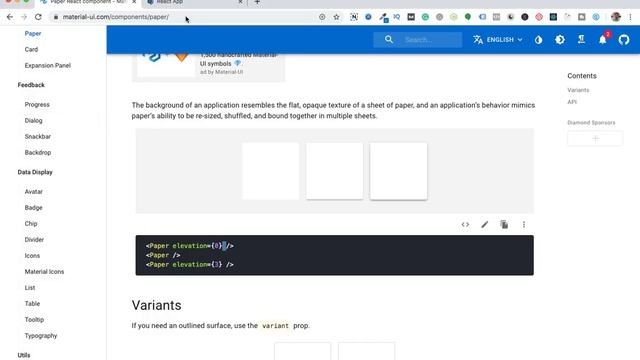Open the Backdrop sidebar item
Screen dimensions: 640x360
click(x=38, y=152)
